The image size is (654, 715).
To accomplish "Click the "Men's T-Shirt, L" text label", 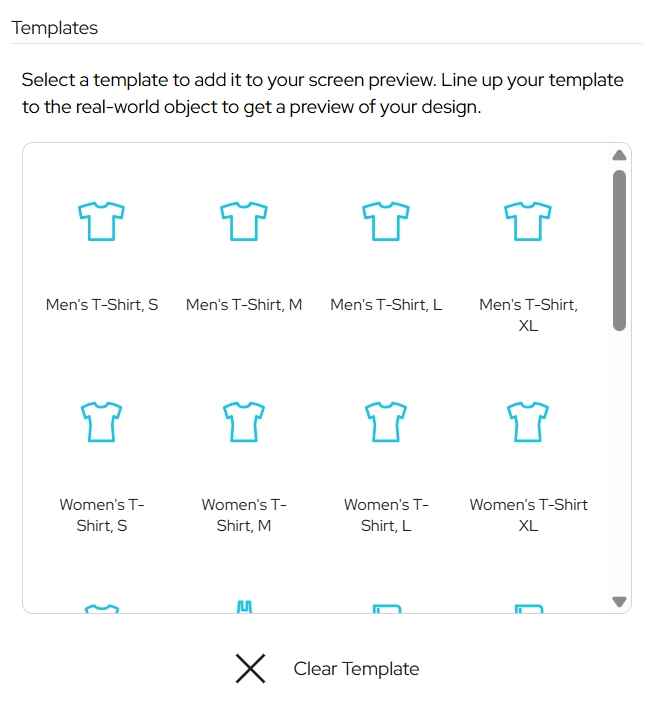I will (x=386, y=305).
